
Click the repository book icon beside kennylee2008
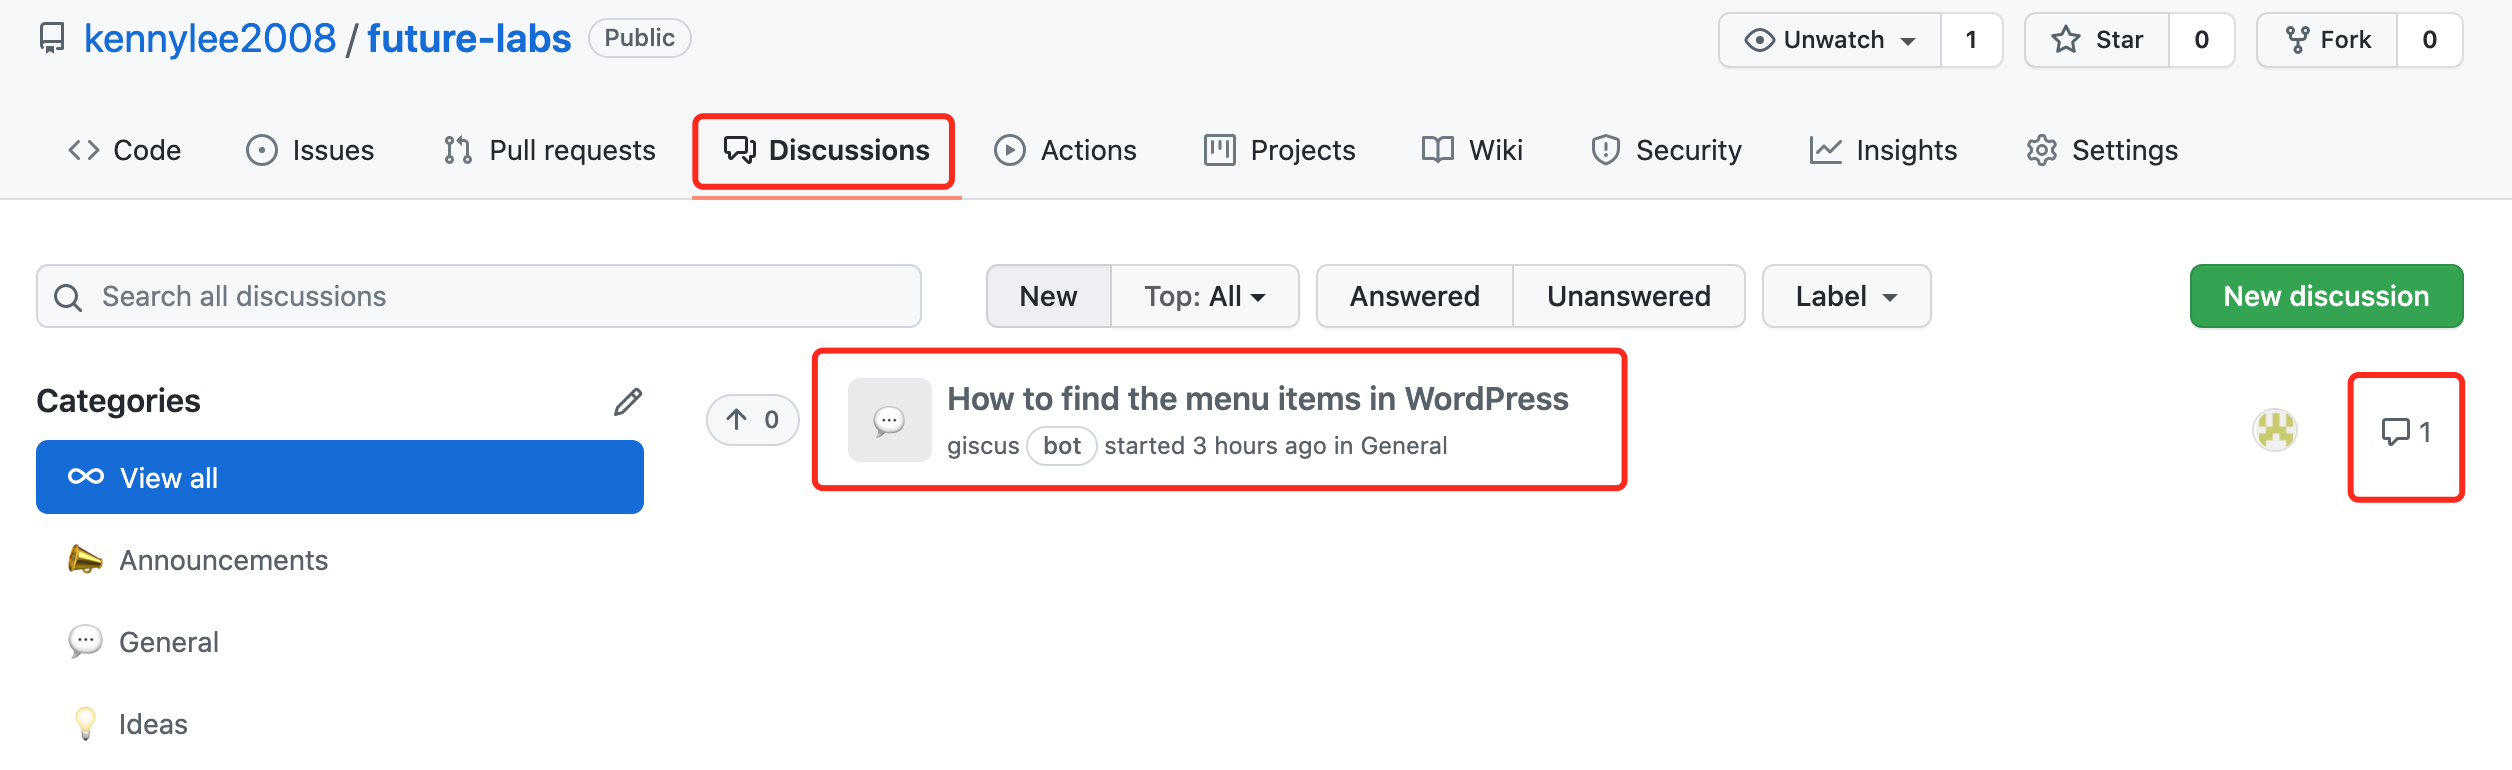(51, 39)
